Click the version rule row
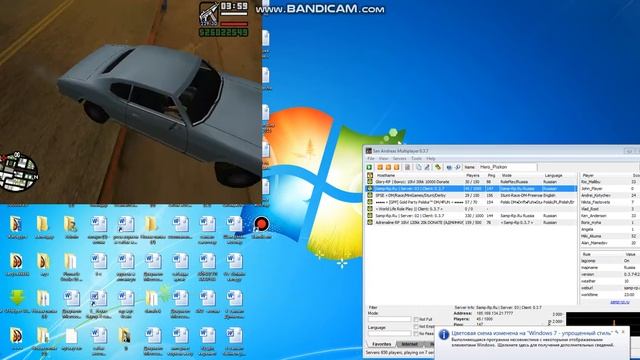Image resolution: width=640 pixels, height=360 pixels. [610, 274]
